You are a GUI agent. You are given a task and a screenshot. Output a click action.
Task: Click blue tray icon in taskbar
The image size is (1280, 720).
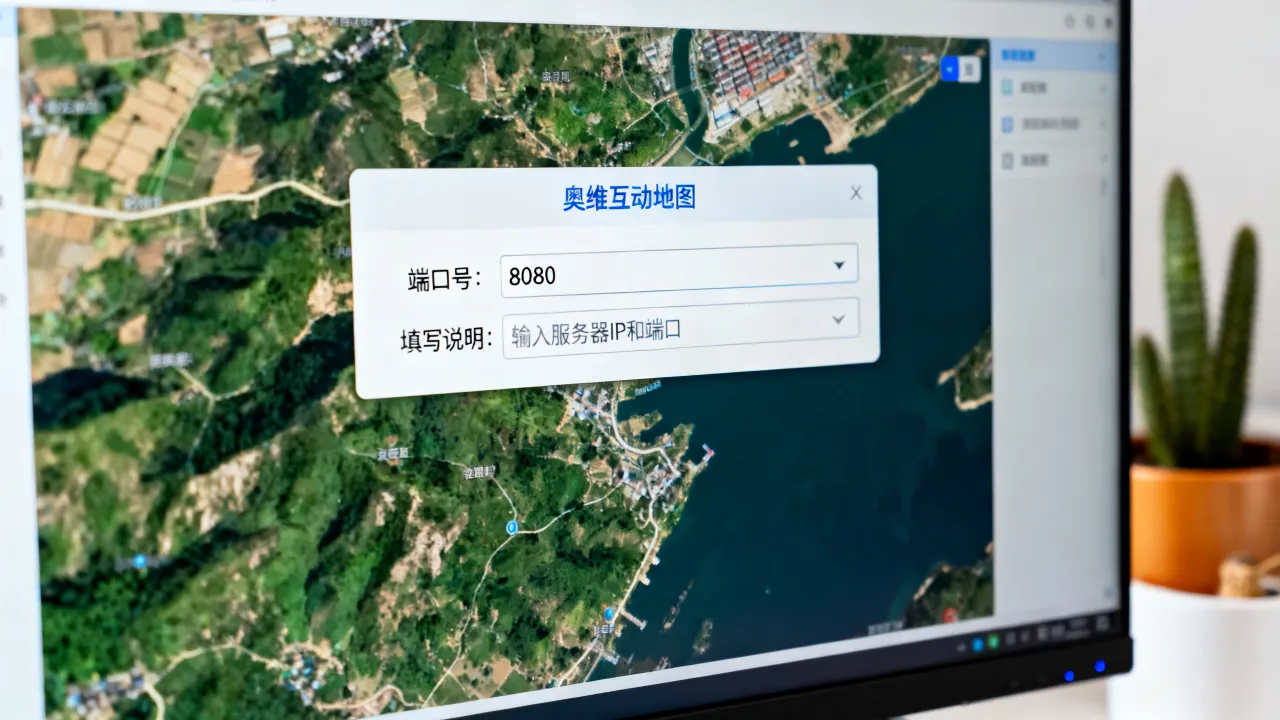click(977, 646)
